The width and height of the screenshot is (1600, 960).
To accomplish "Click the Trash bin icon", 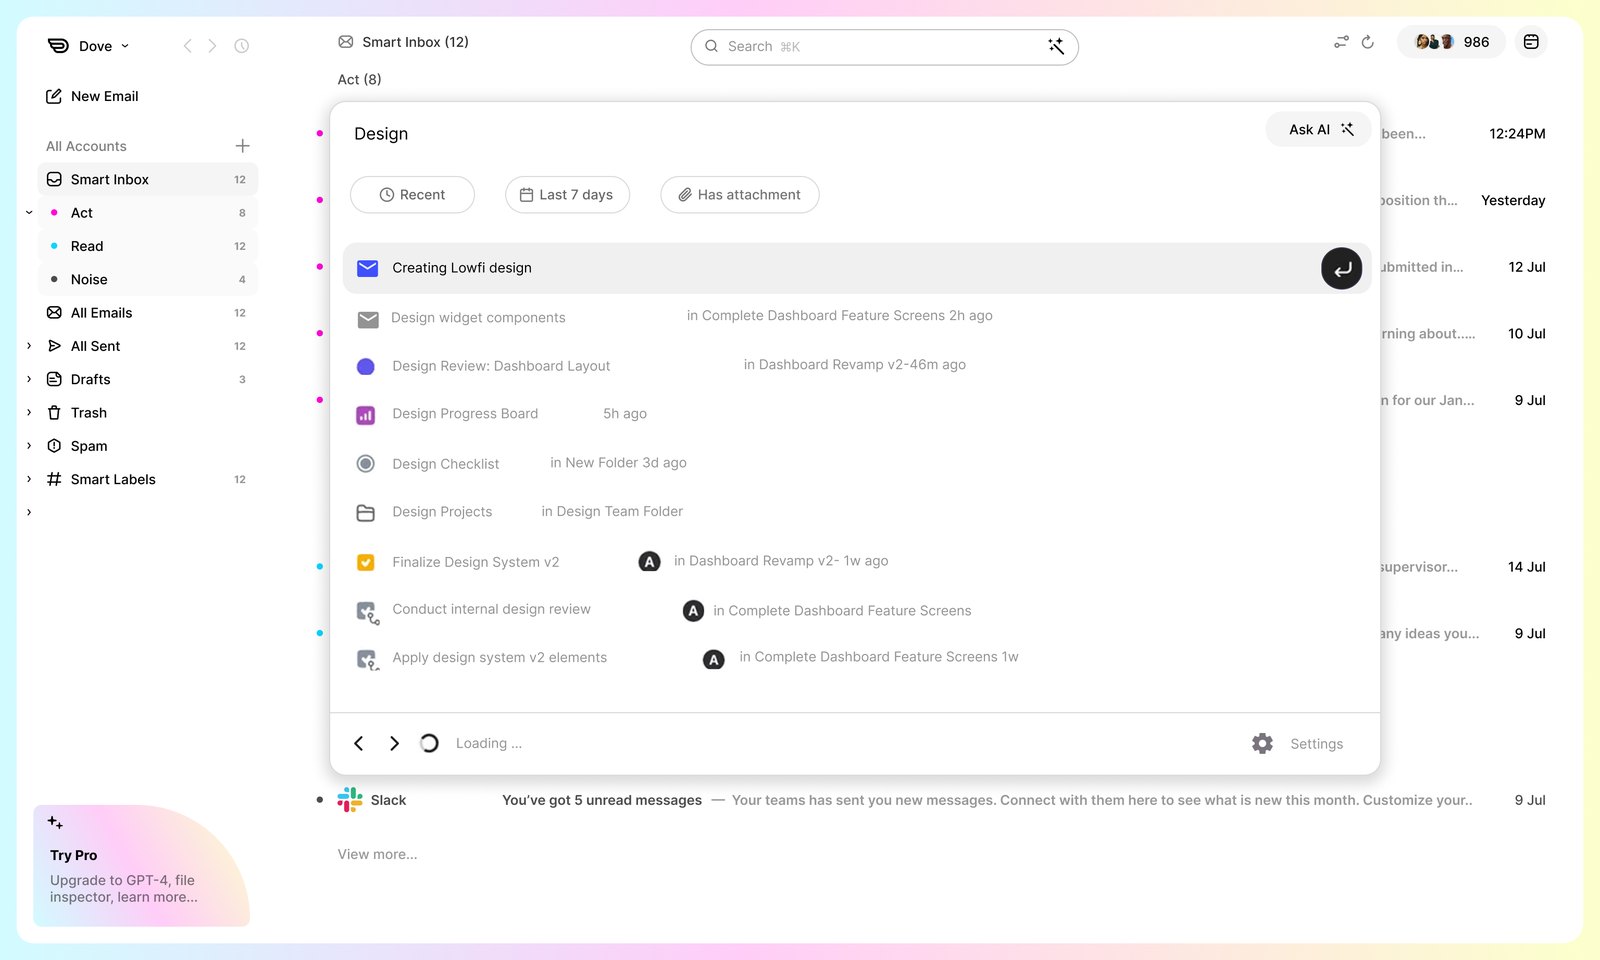I will pyautogui.click(x=54, y=413).
